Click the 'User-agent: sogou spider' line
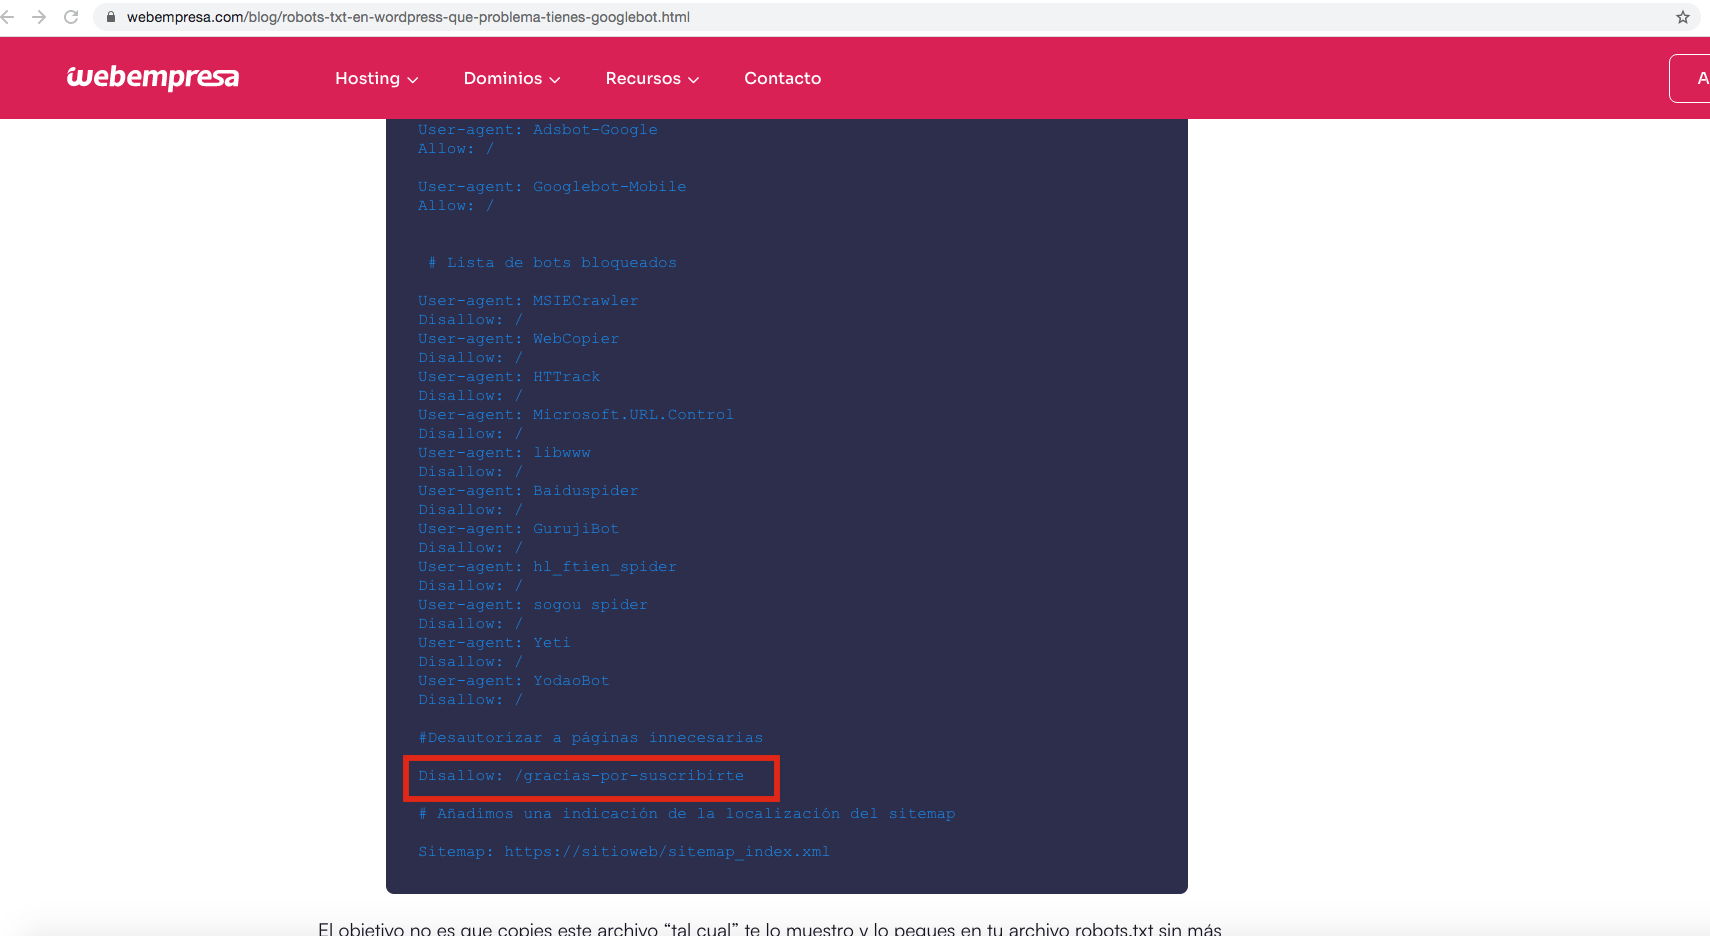Viewport: 1710px width, 936px height. pyautogui.click(x=533, y=605)
